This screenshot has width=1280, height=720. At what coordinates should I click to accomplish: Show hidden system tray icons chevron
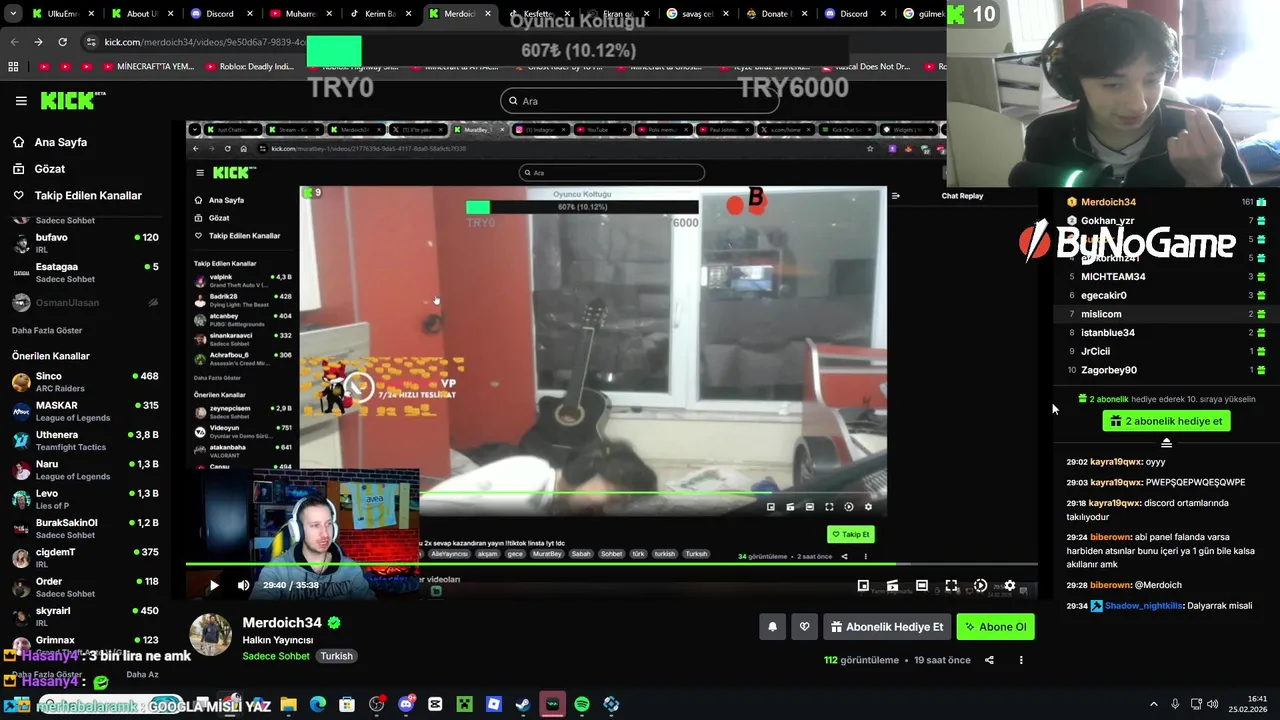1153,705
